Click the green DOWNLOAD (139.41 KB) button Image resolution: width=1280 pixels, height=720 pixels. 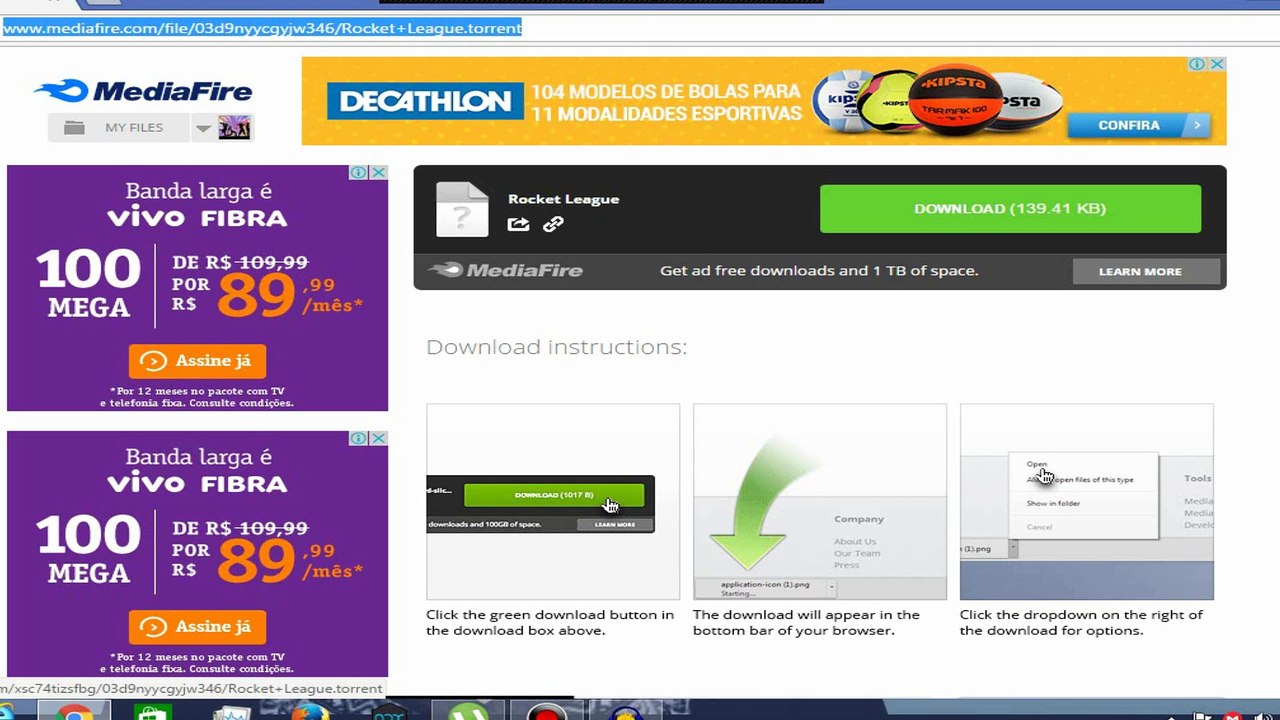[x=1010, y=209]
